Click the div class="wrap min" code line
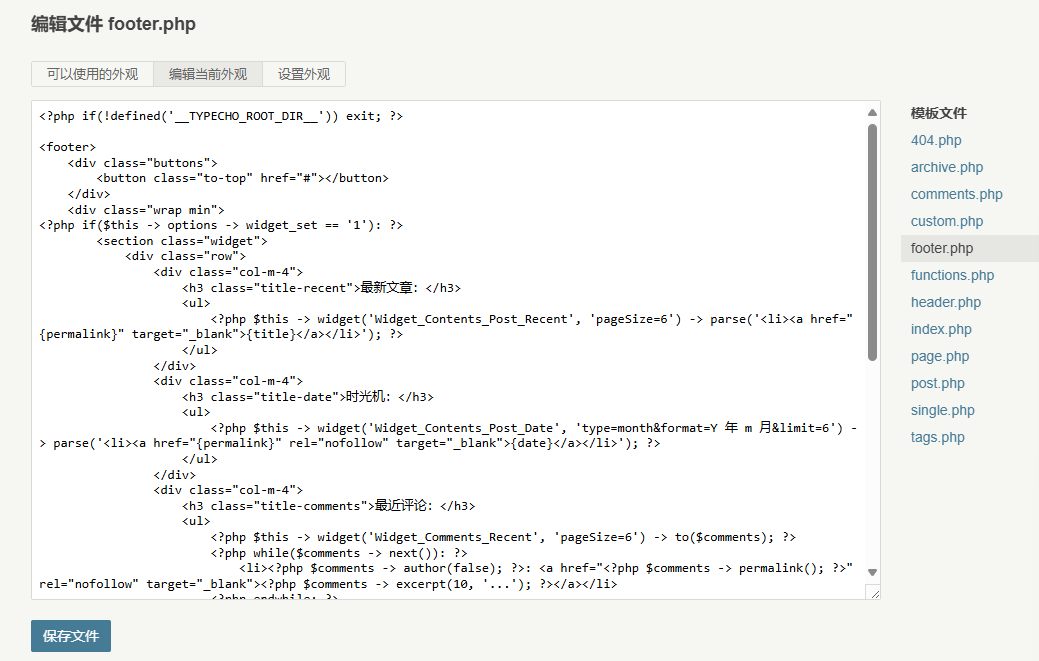The height and width of the screenshot is (661, 1039). 146,210
